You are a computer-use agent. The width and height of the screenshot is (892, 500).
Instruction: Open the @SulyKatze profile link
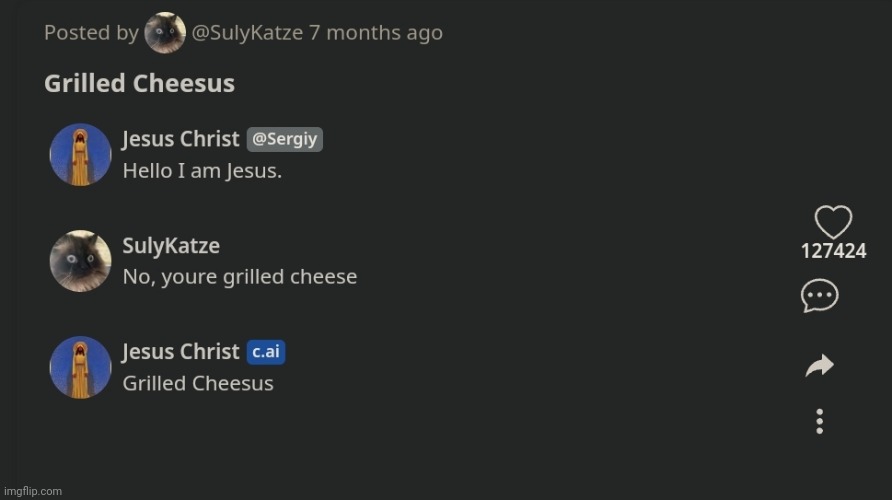(247, 33)
